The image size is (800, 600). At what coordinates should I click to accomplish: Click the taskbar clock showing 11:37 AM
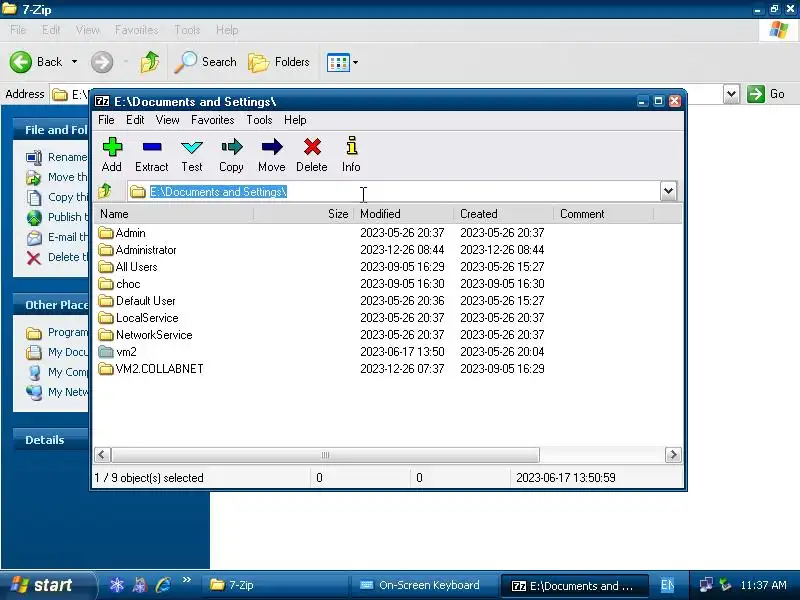(763, 585)
